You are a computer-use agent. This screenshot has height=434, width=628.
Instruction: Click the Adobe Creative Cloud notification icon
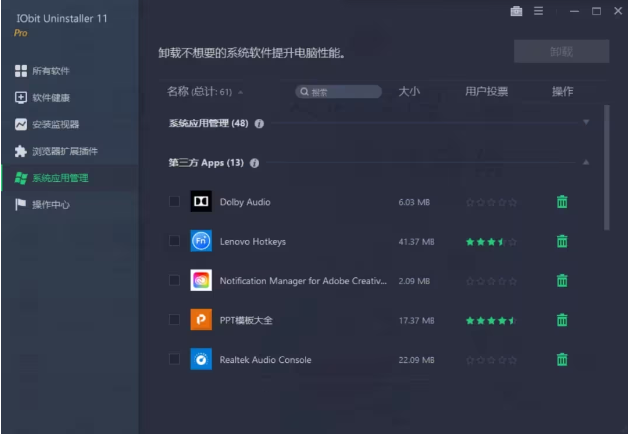pyautogui.click(x=201, y=280)
